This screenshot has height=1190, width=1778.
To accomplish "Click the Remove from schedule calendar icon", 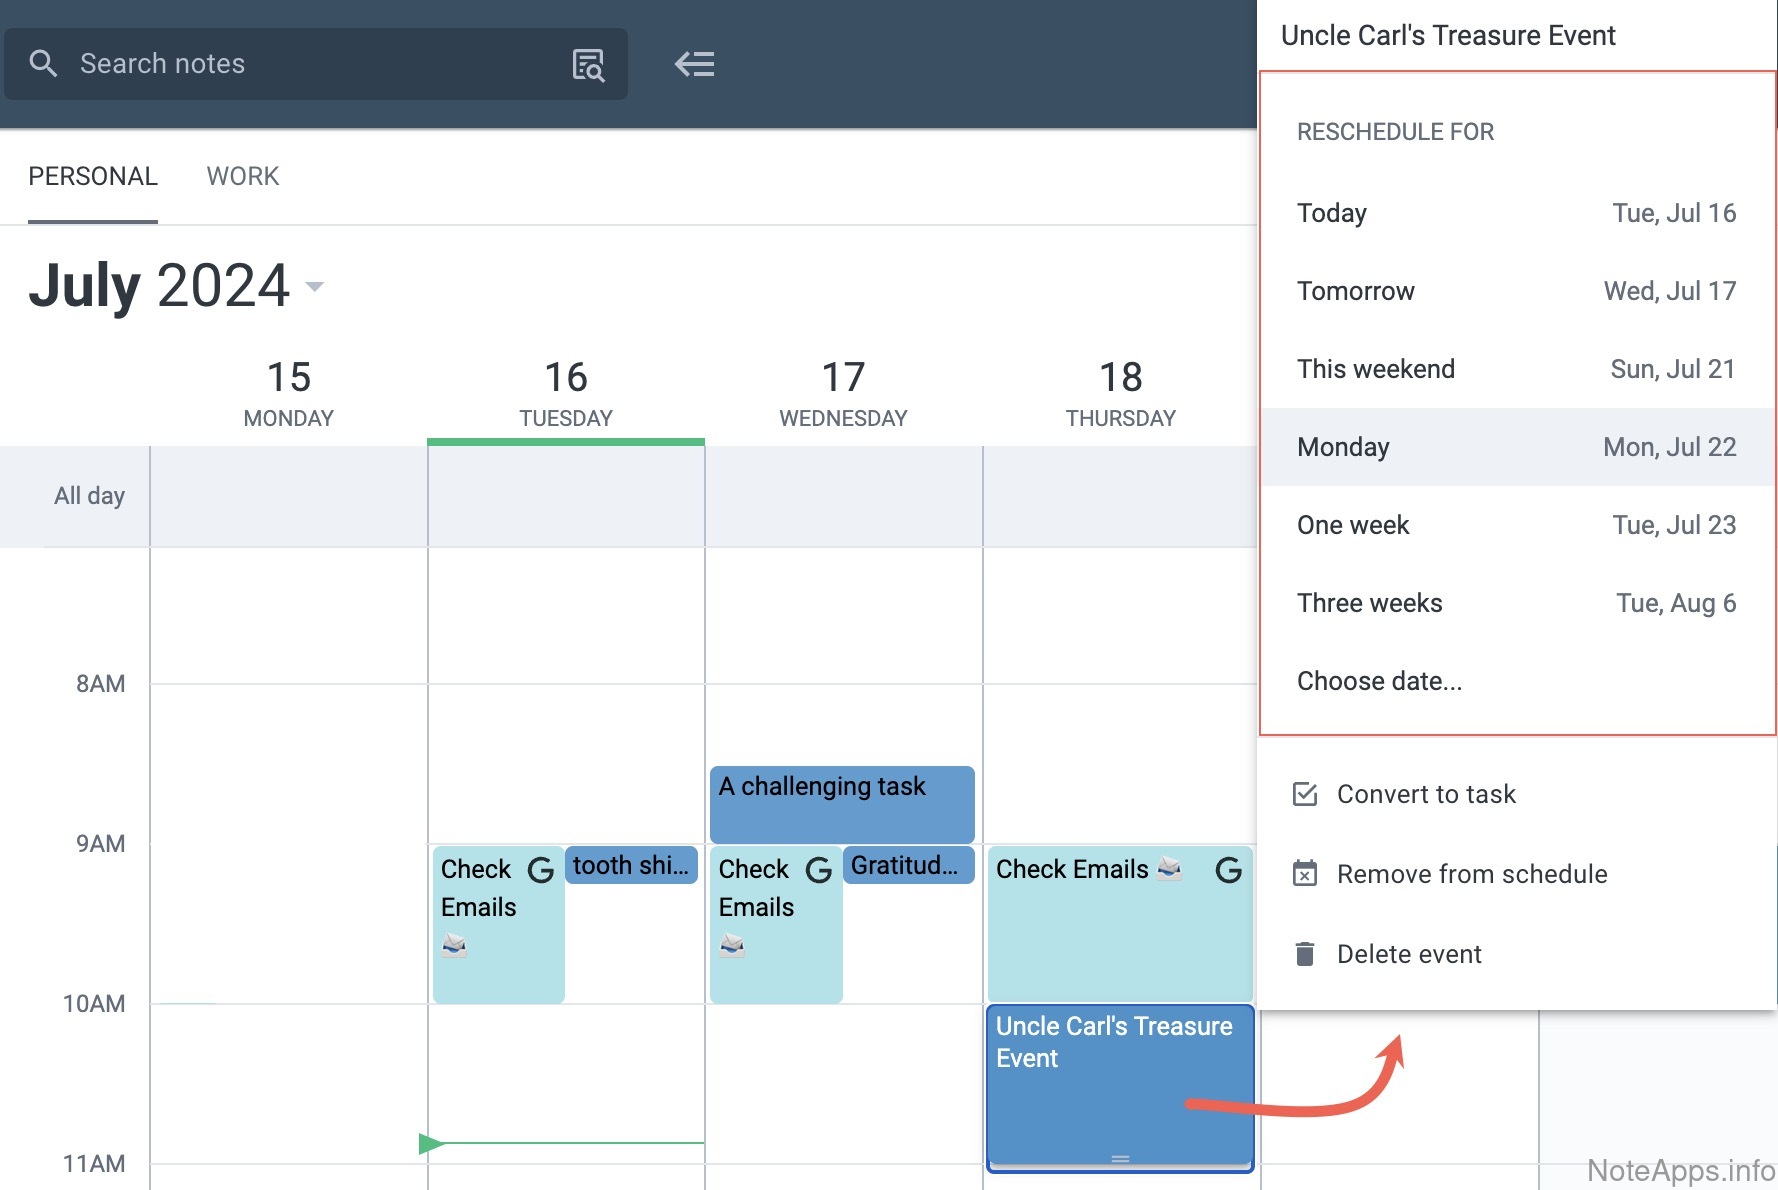I will pos(1305,874).
